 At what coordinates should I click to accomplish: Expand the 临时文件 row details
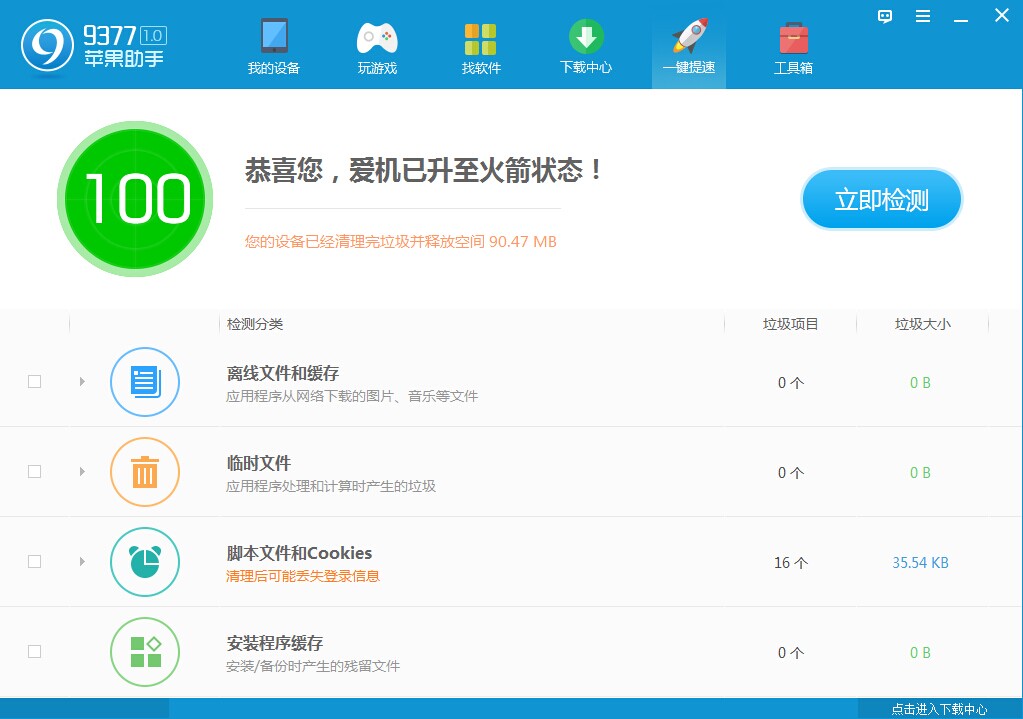point(82,472)
